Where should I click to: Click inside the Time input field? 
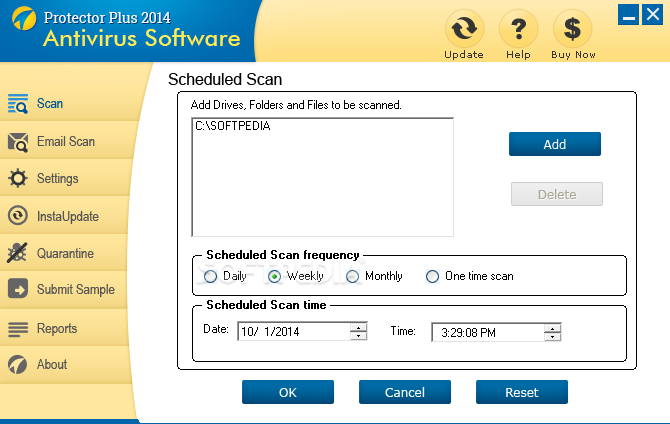[x=488, y=332]
